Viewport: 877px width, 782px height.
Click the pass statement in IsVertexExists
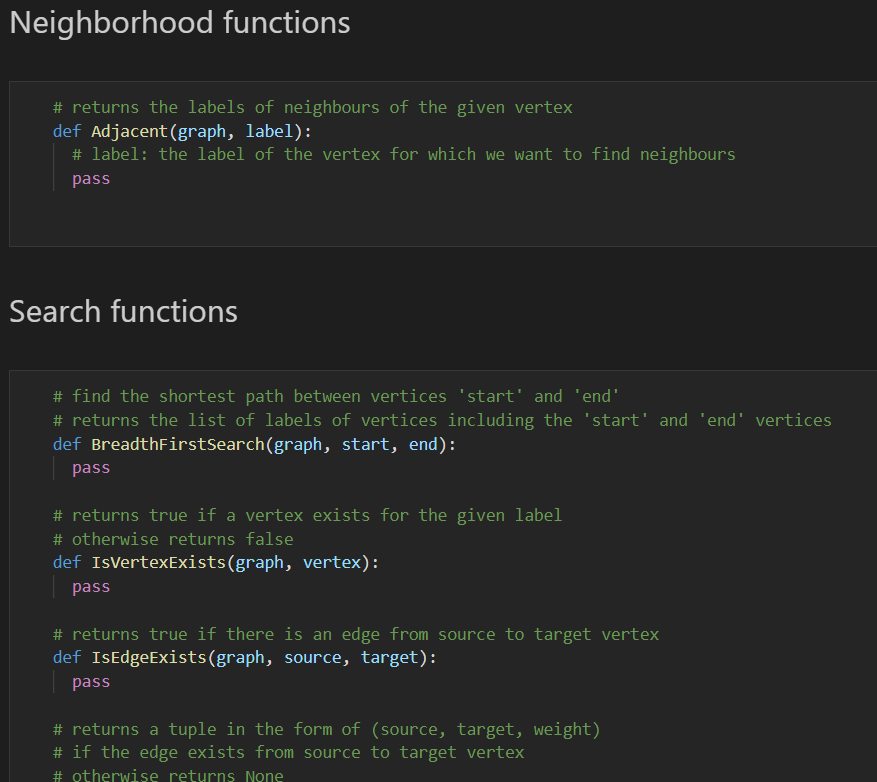pyautogui.click(x=90, y=586)
